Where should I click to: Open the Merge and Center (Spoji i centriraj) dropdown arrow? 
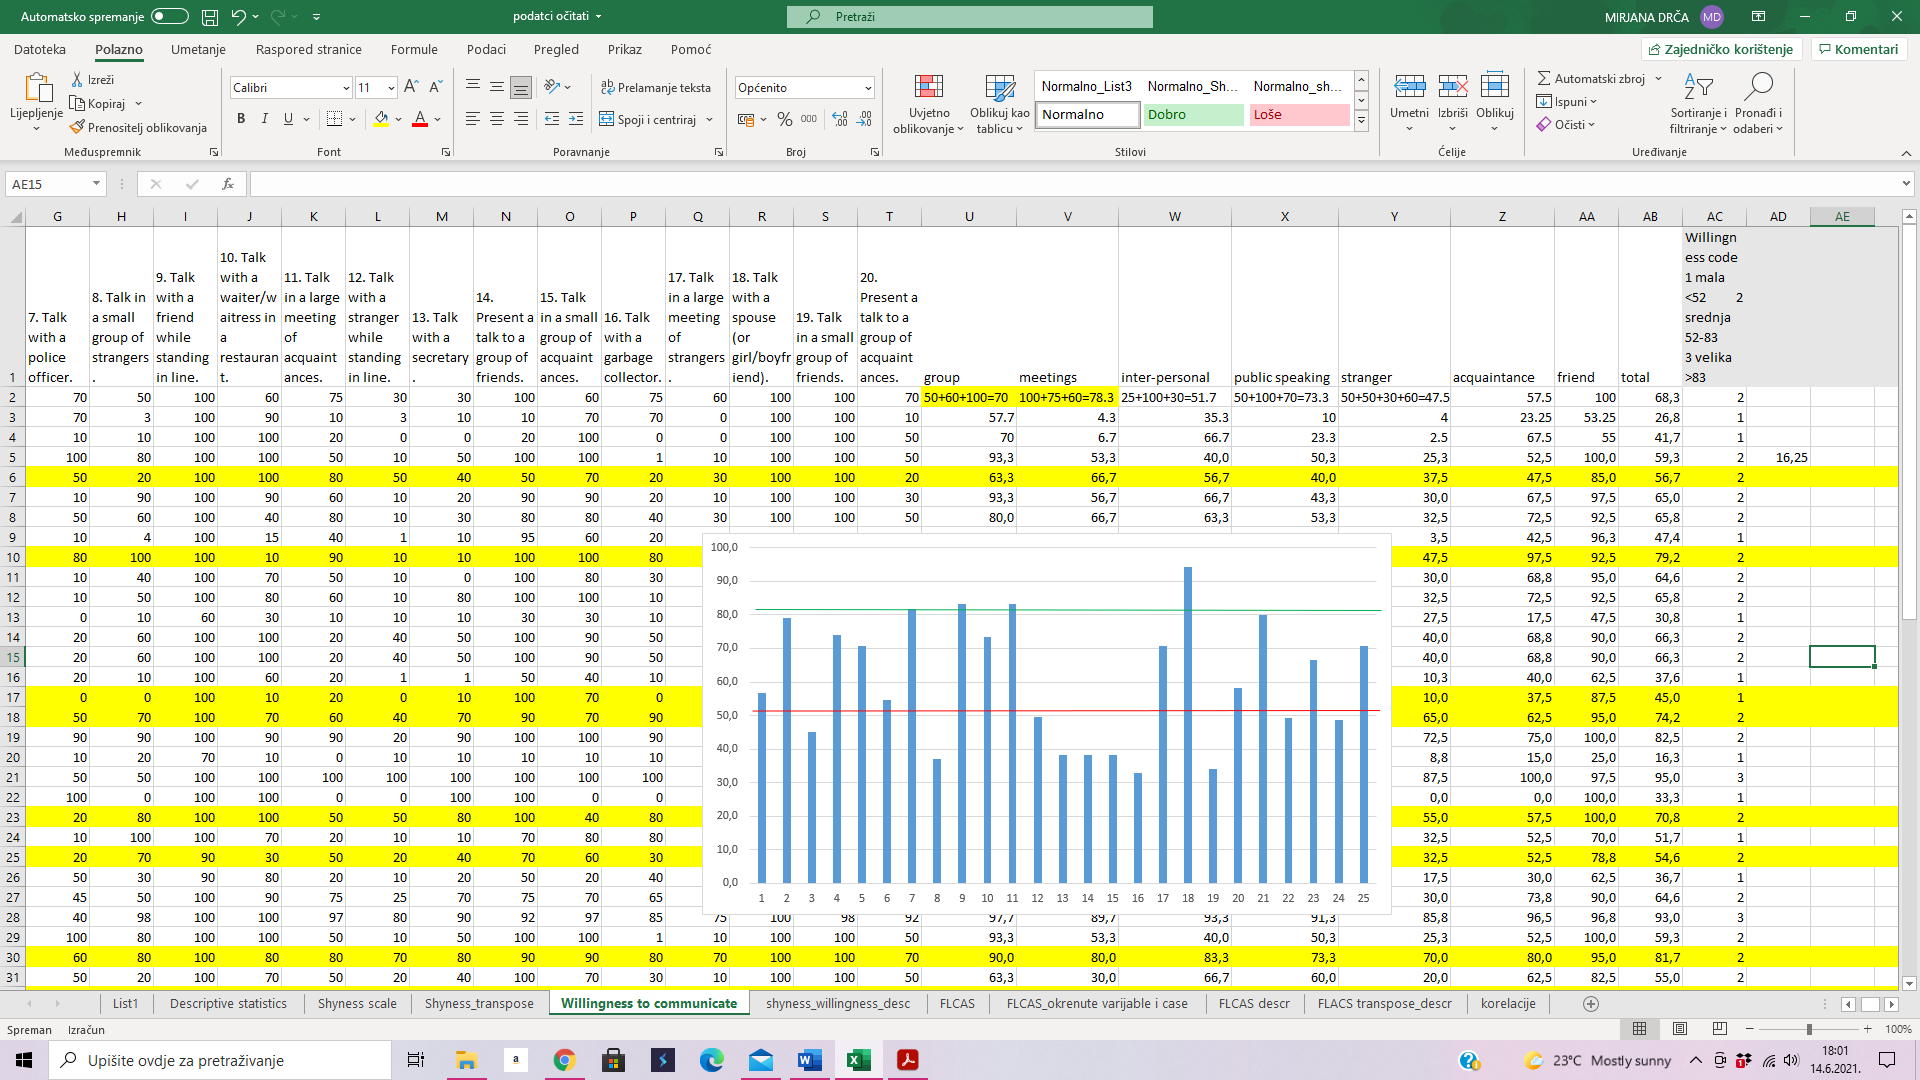click(709, 119)
